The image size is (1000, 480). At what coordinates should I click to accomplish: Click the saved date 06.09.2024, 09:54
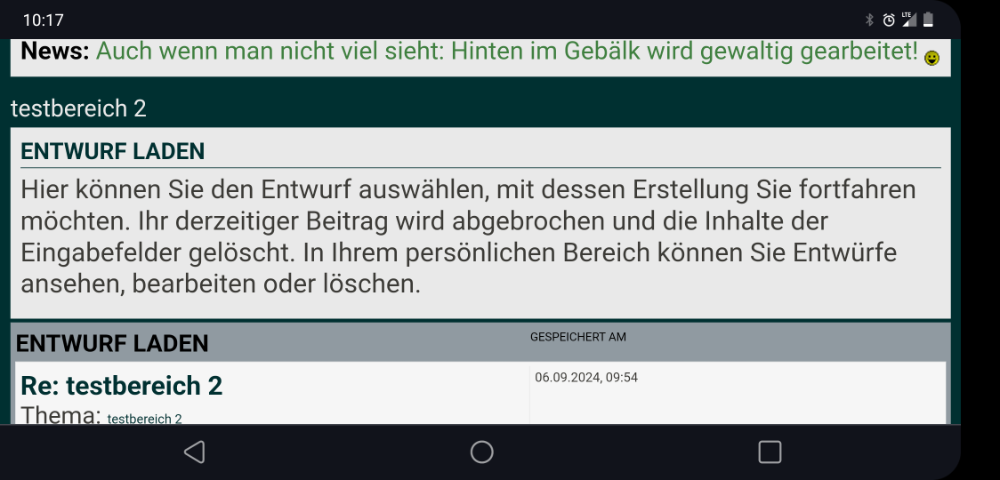click(x=586, y=377)
